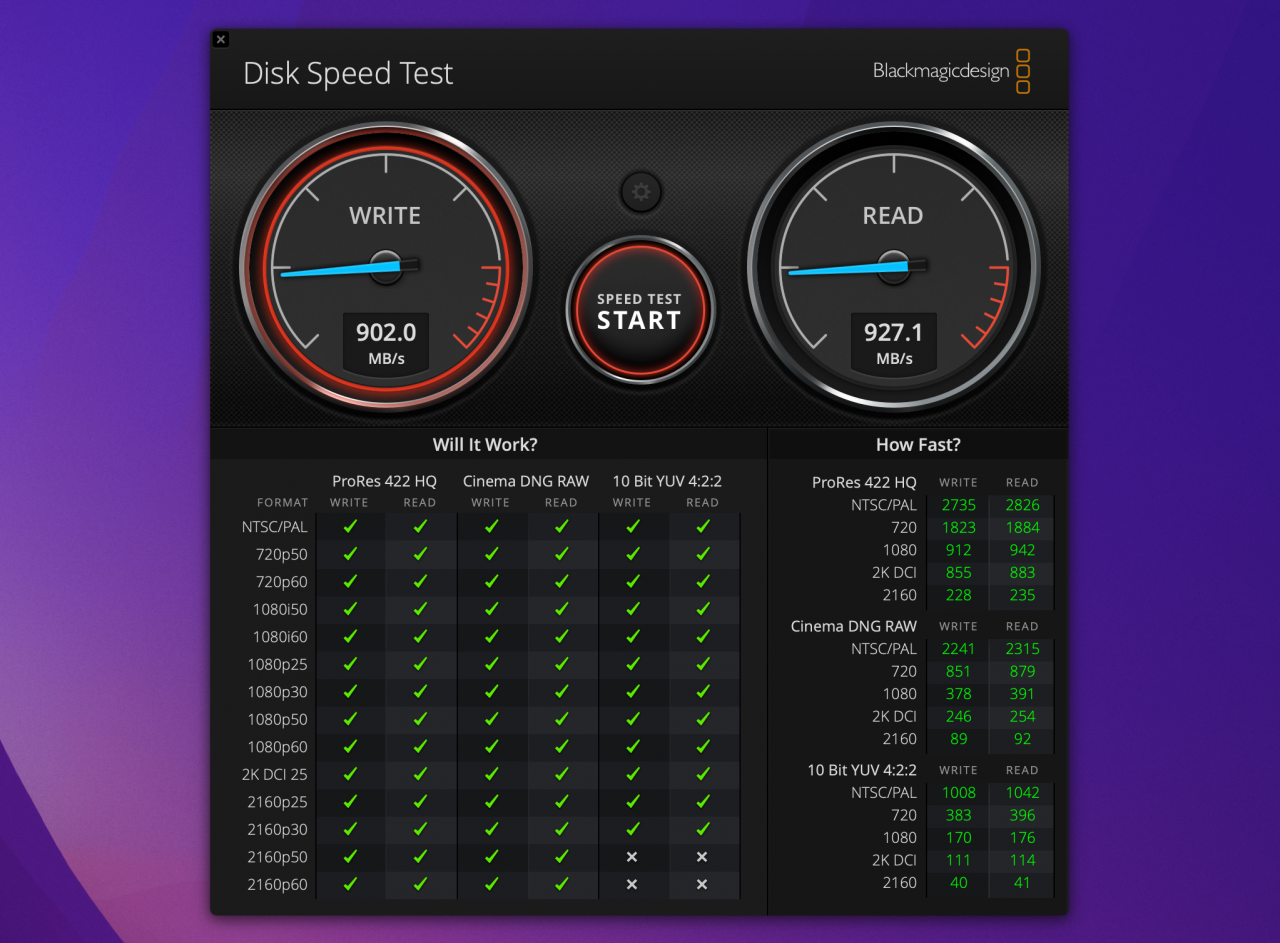1280x943 pixels.
Task: Click the 1080p60 ProRes 422 HQ write checkmark
Action: click(x=350, y=746)
